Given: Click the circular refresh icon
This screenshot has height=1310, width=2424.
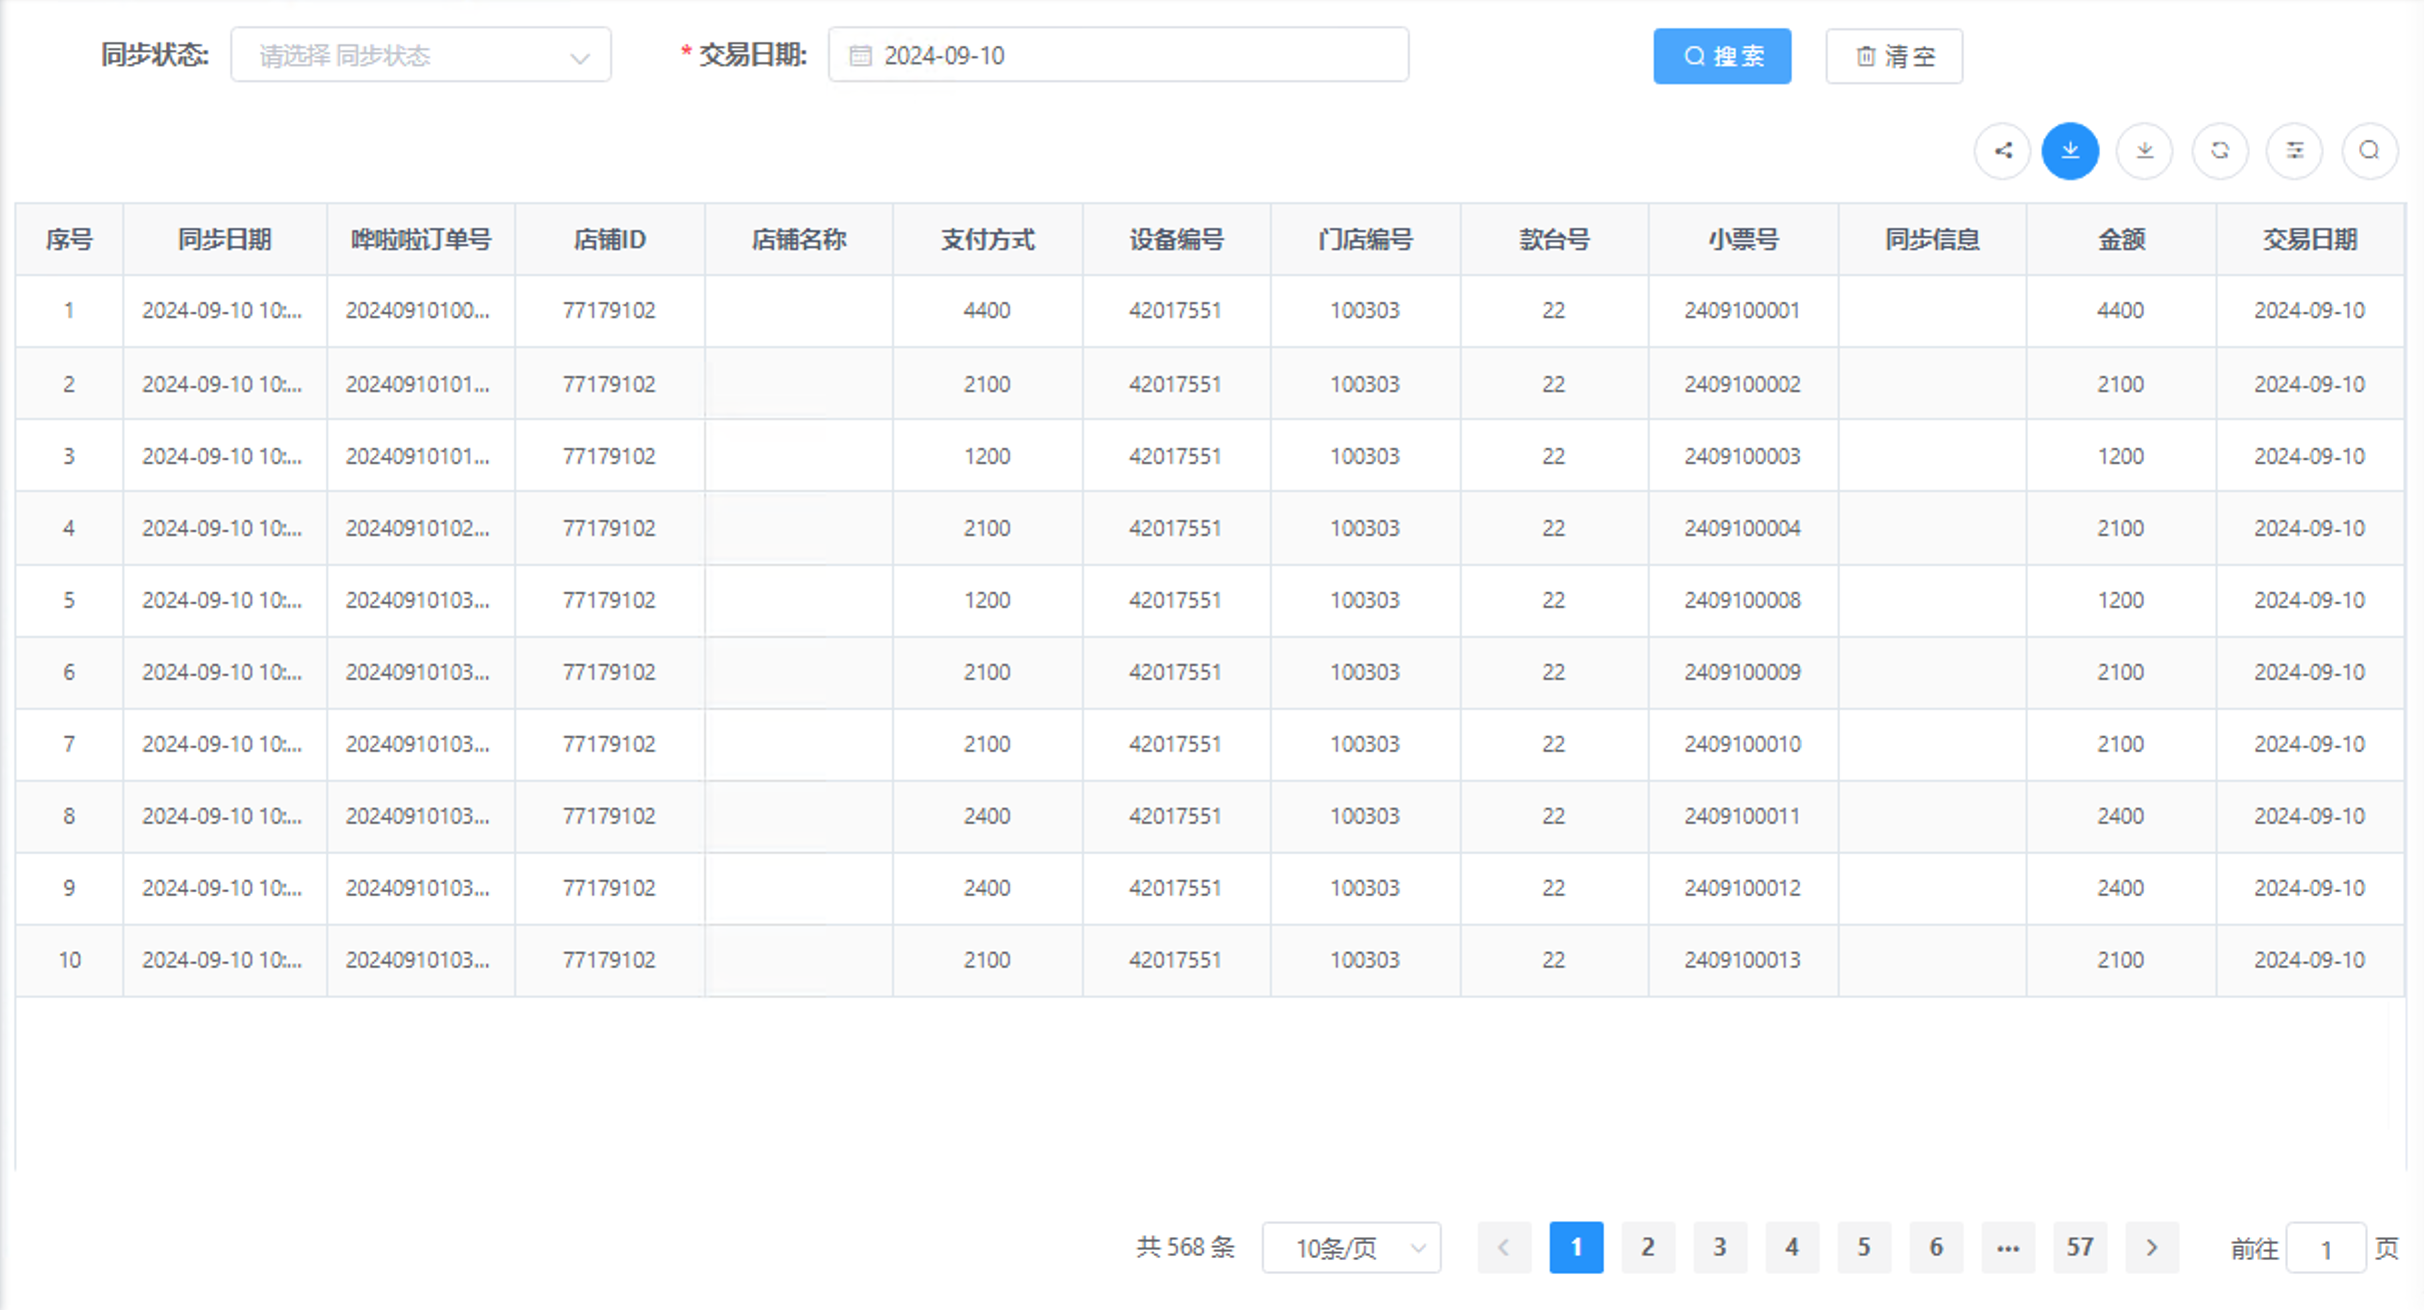Looking at the screenshot, I should [x=2220, y=151].
